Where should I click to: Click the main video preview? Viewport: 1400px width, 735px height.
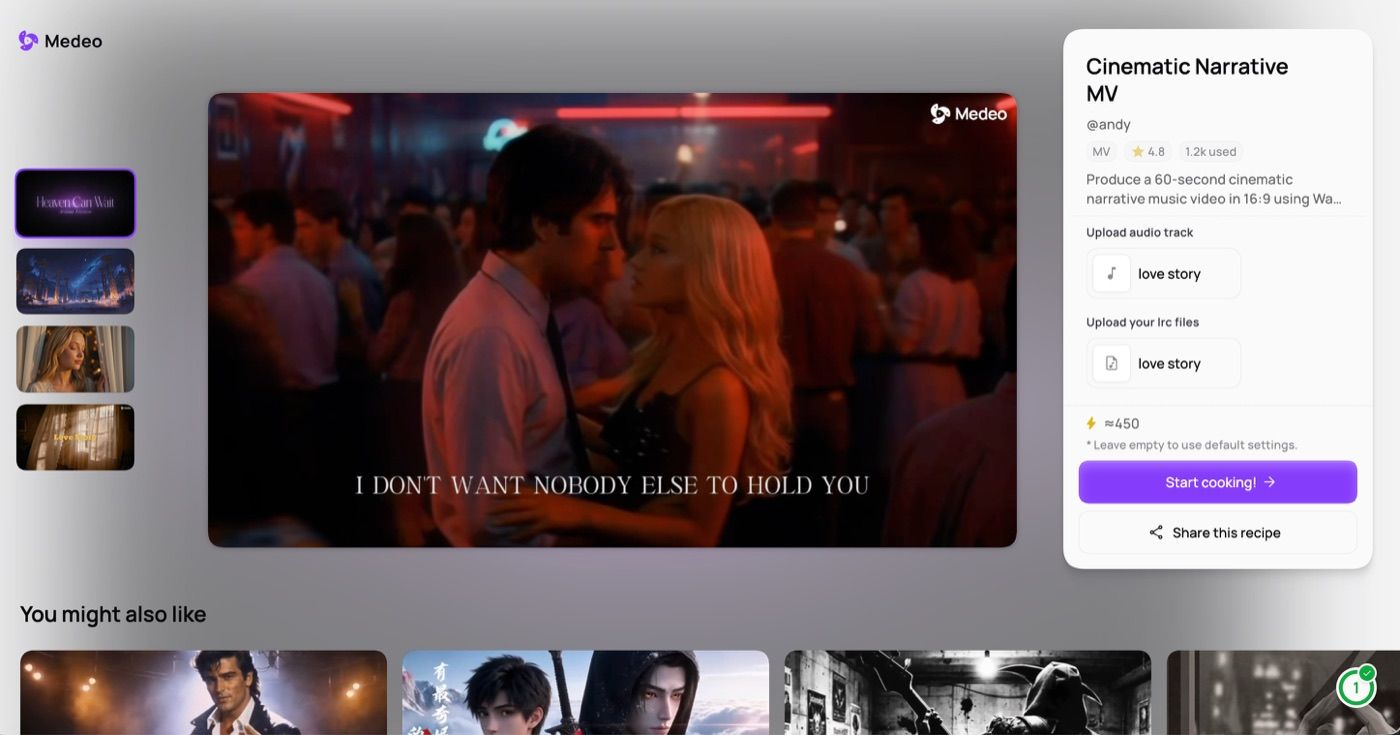tap(612, 320)
